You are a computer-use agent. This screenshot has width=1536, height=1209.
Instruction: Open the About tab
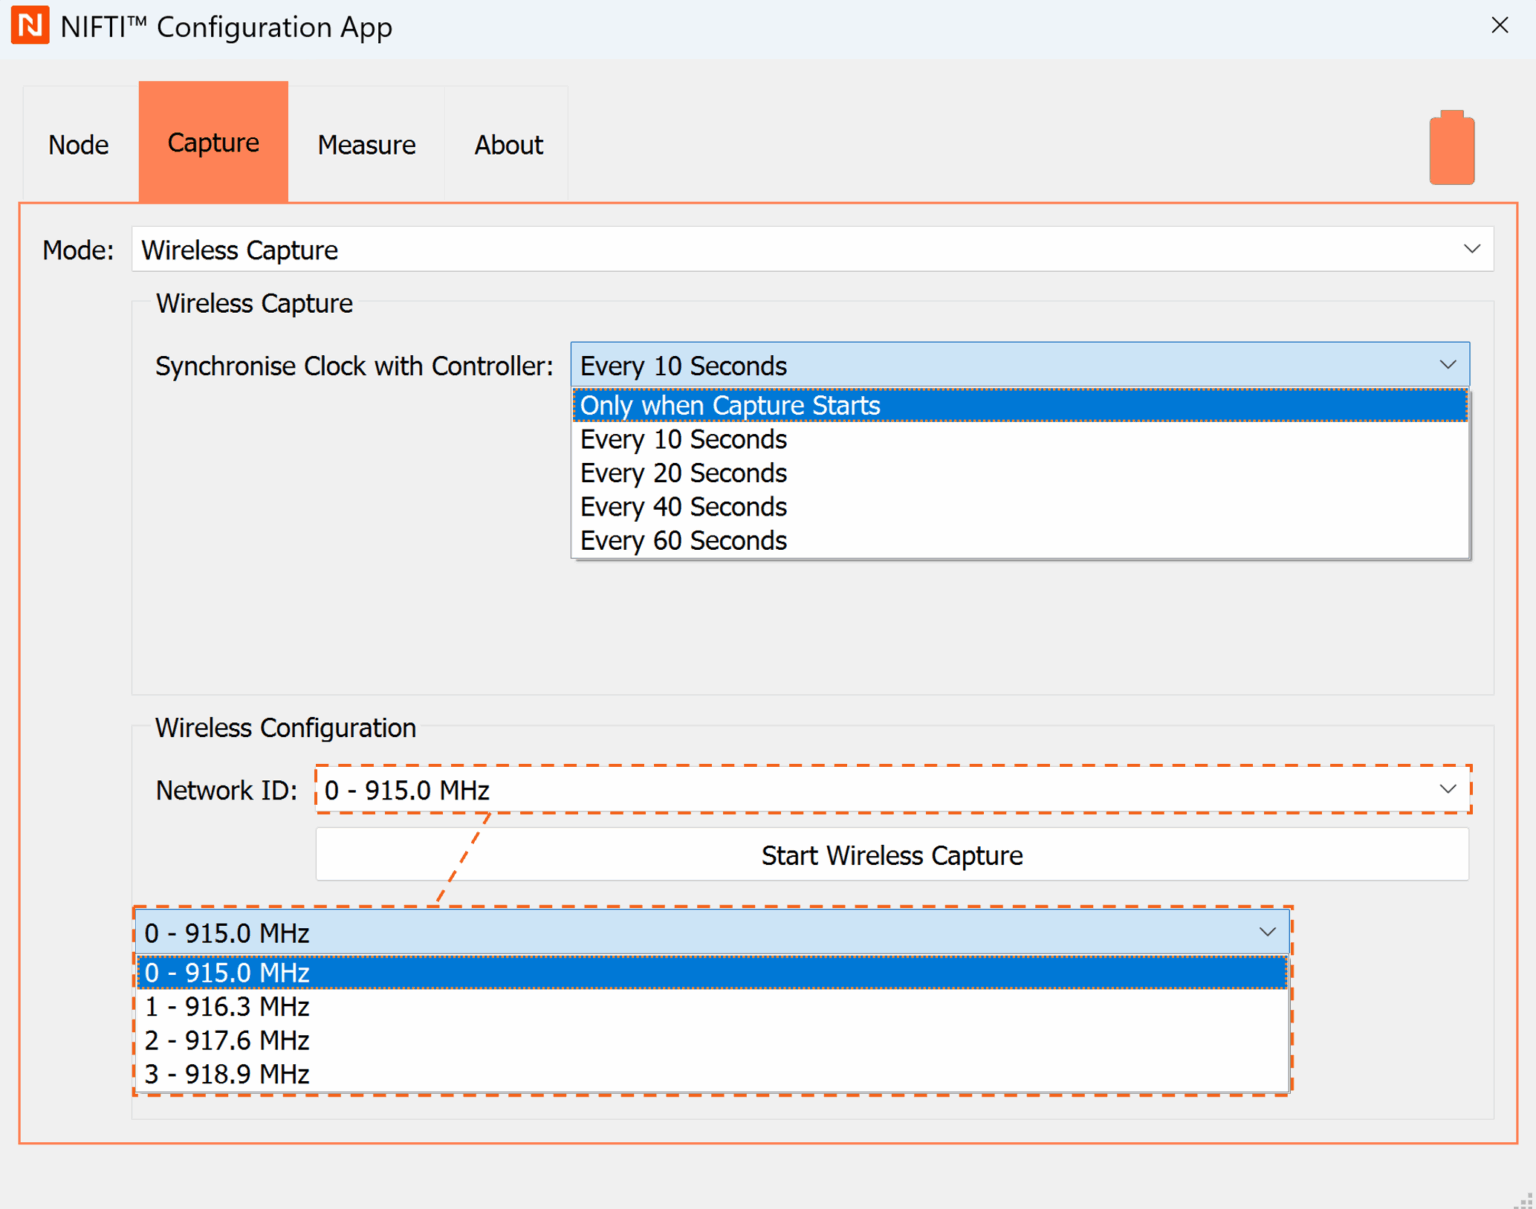[508, 145]
